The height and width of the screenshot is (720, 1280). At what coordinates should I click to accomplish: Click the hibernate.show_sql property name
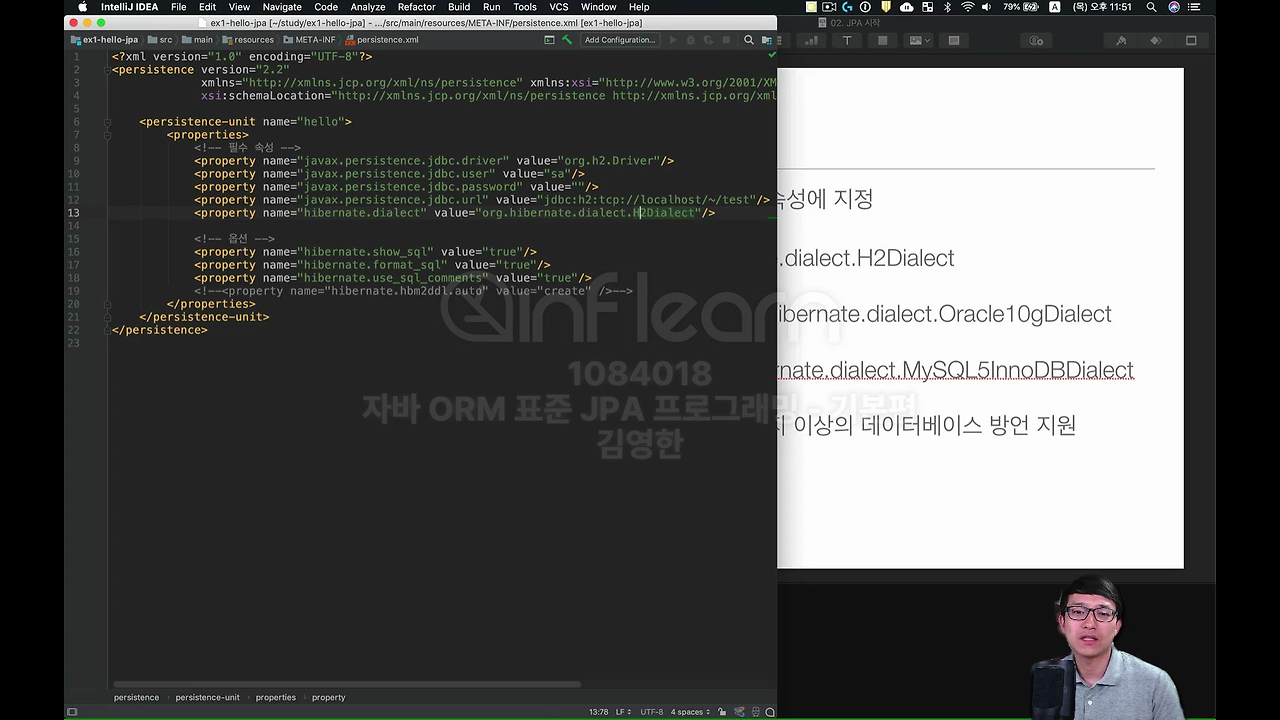(x=368, y=252)
